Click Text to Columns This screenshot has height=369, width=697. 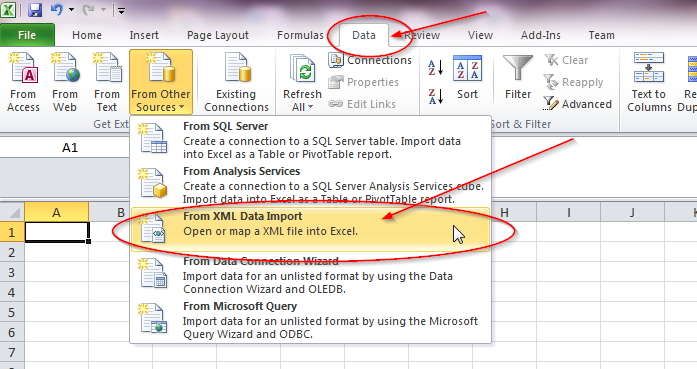[x=649, y=82]
